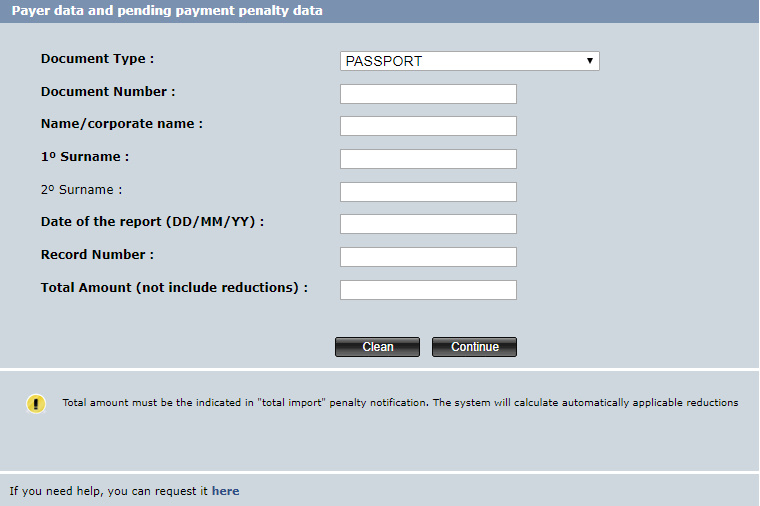This screenshot has width=760, height=506.
Task: Follow the 'here' help request link
Action: click(x=225, y=491)
